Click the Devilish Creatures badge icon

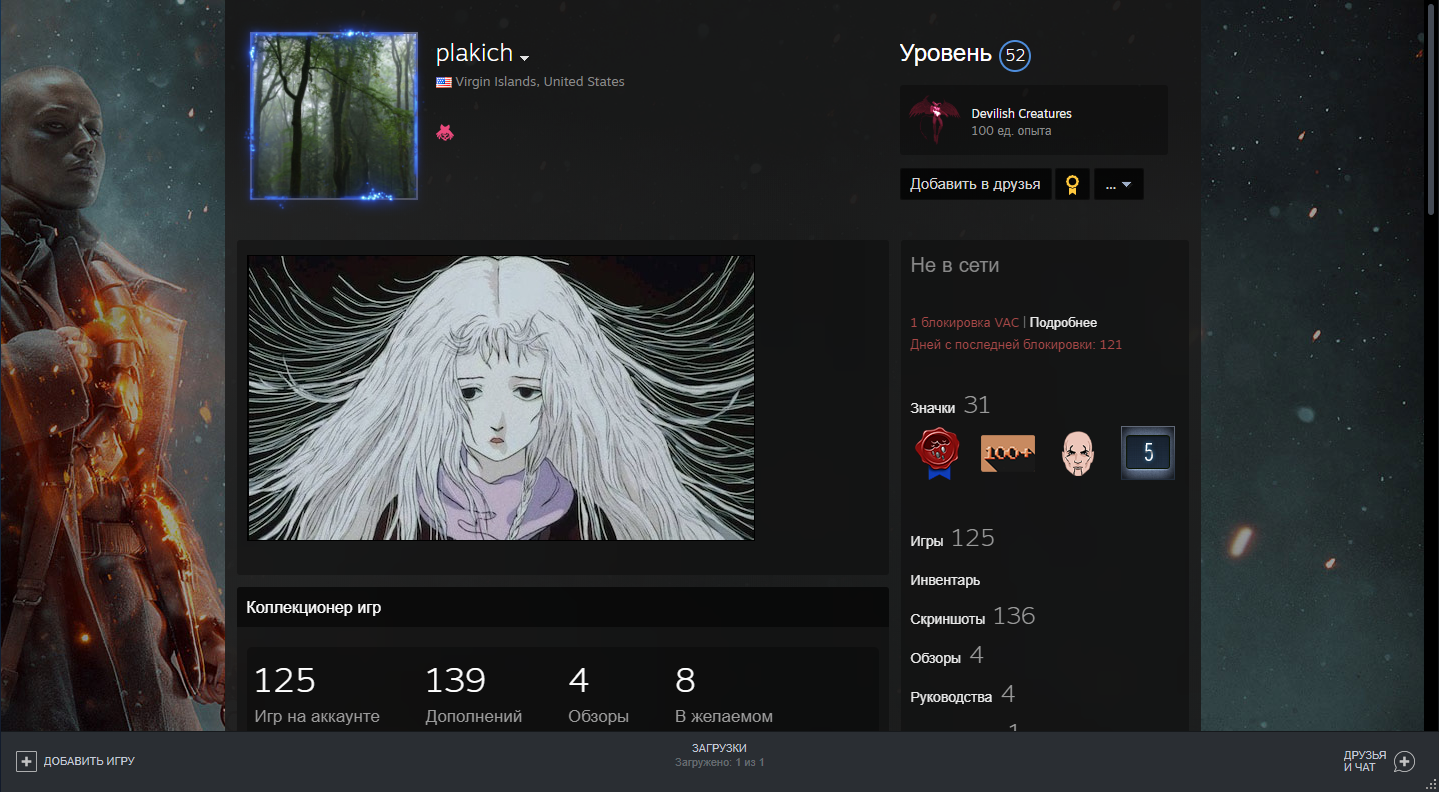pos(934,120)
